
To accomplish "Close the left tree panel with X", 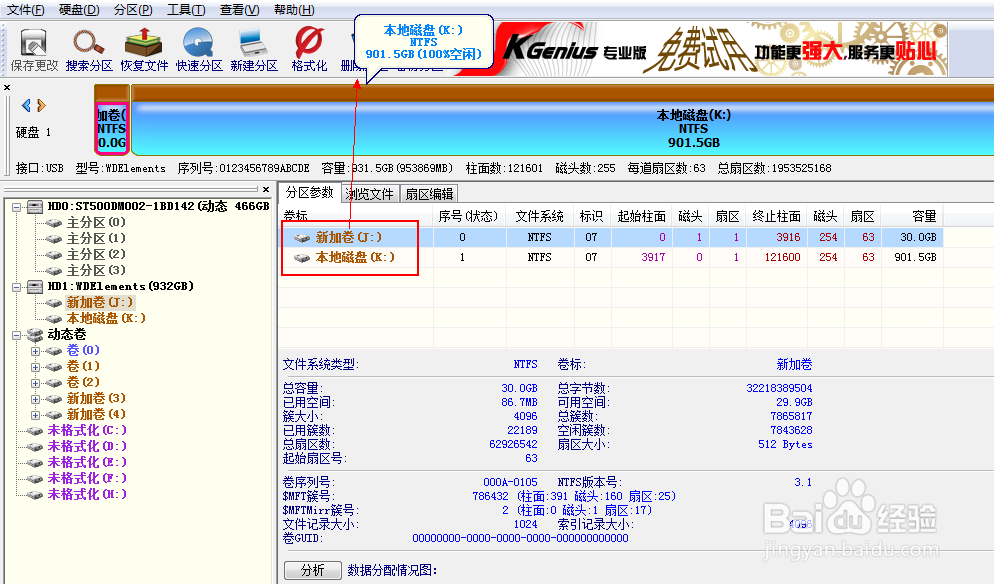I will [x=266, y=189].
